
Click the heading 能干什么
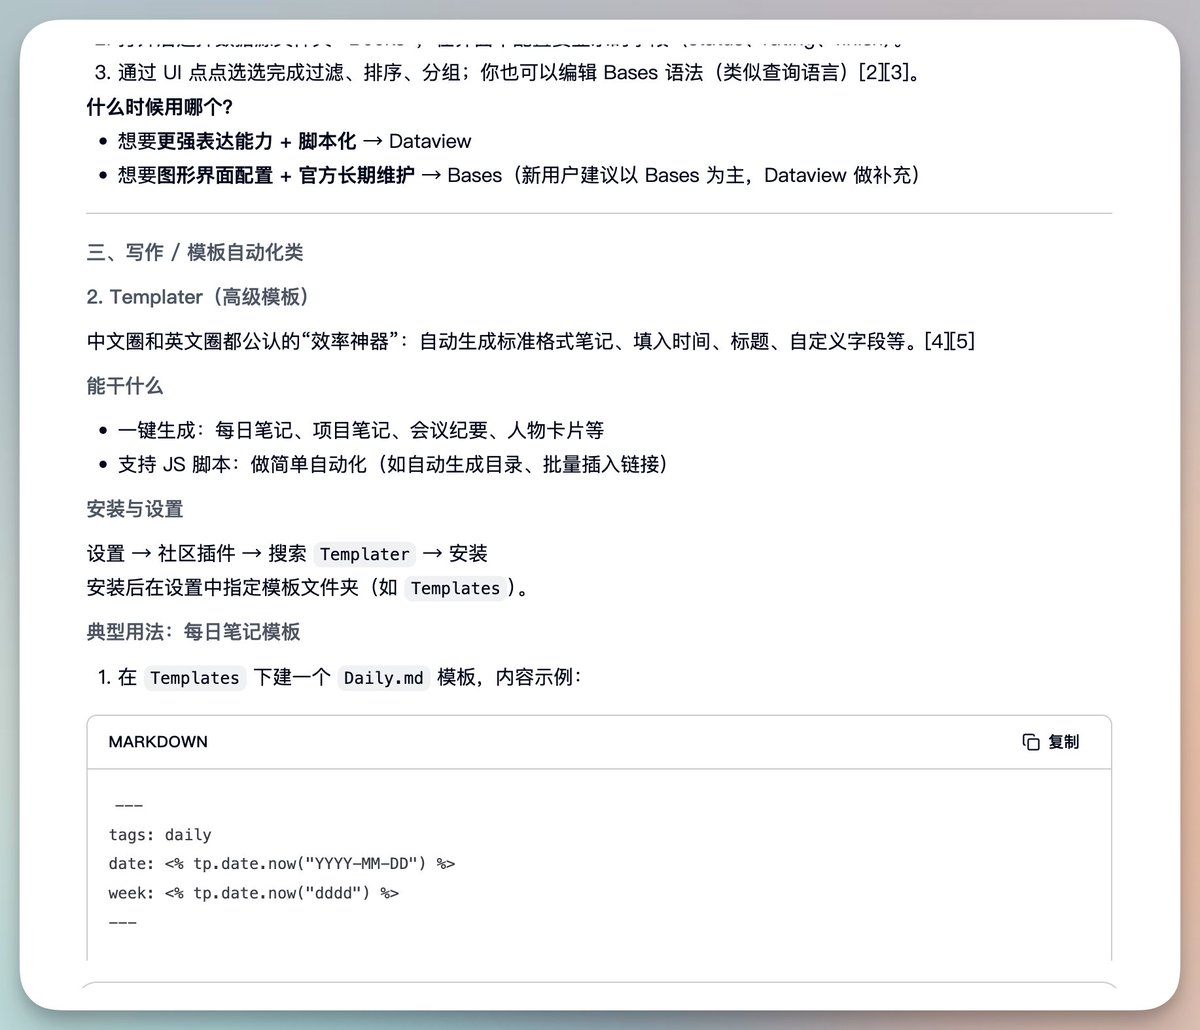(125, 386)
